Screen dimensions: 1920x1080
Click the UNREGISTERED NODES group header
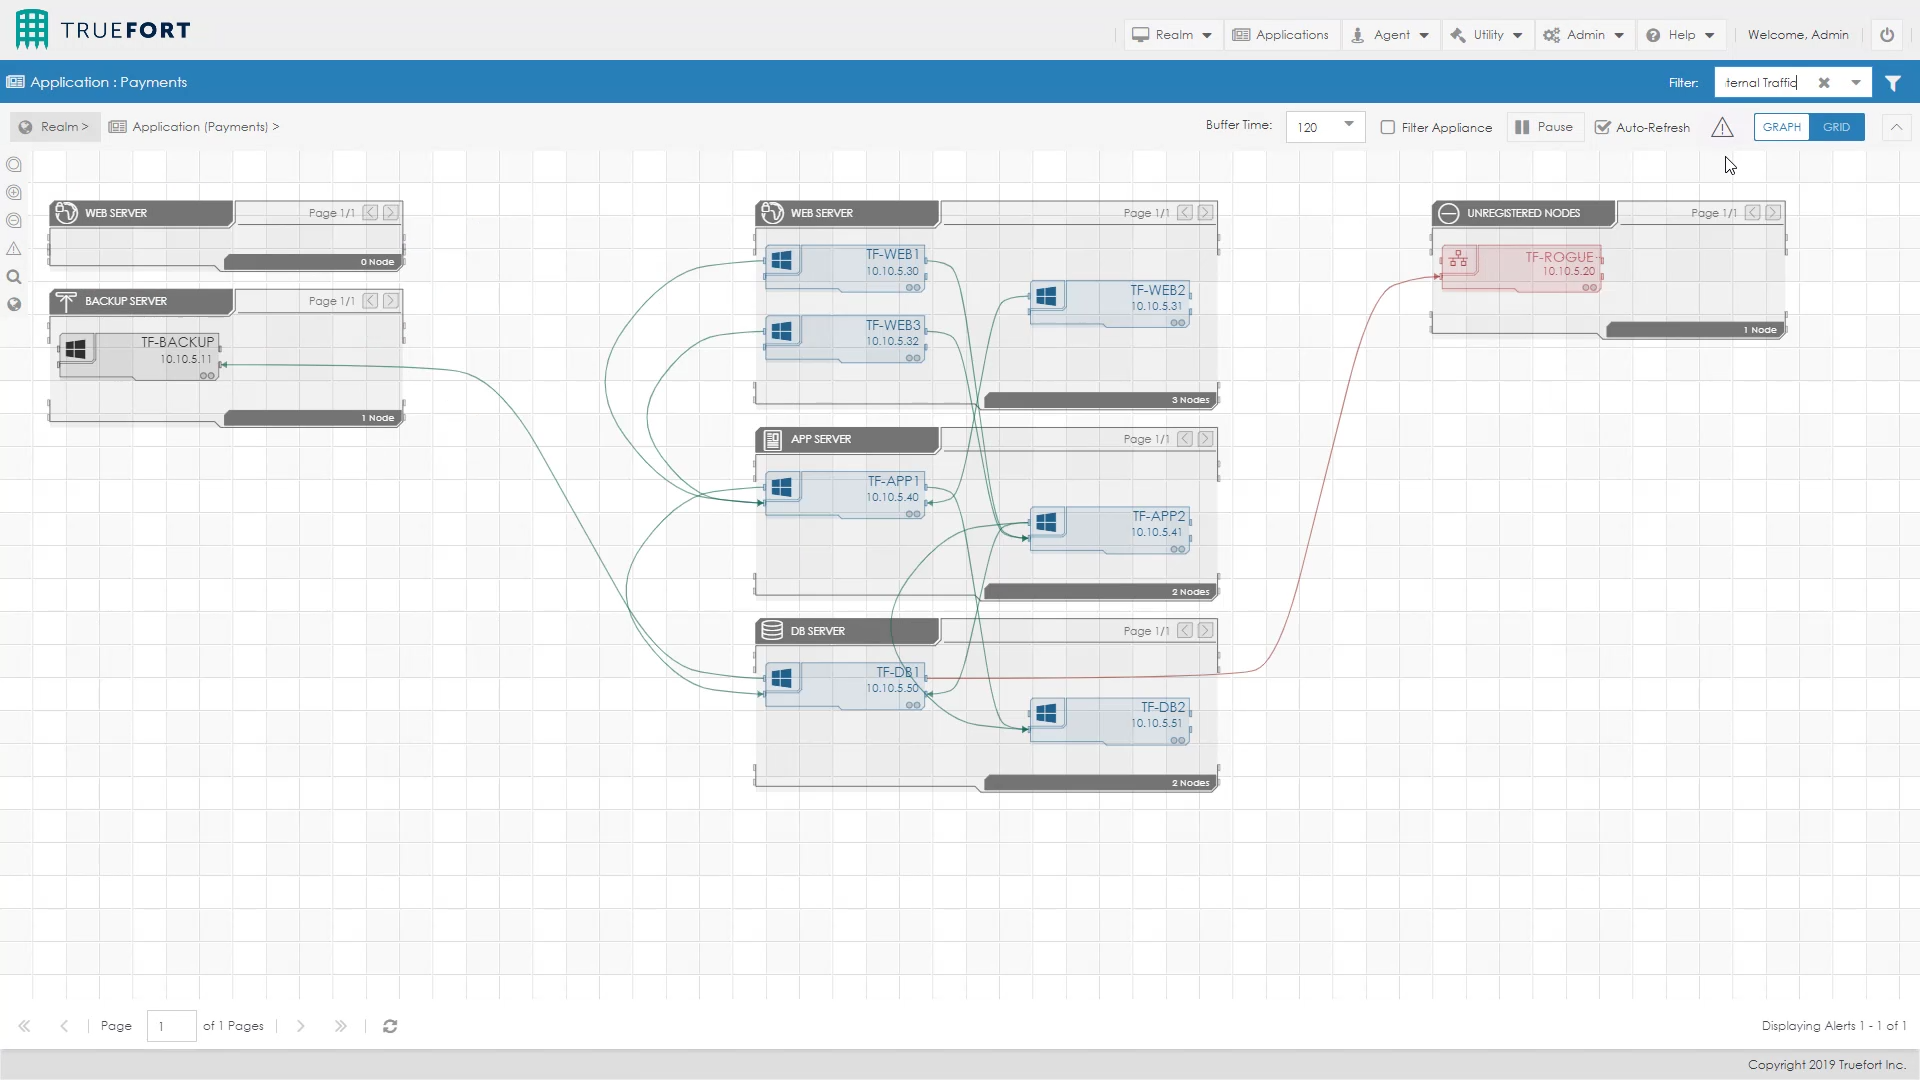click(1523, 213)
